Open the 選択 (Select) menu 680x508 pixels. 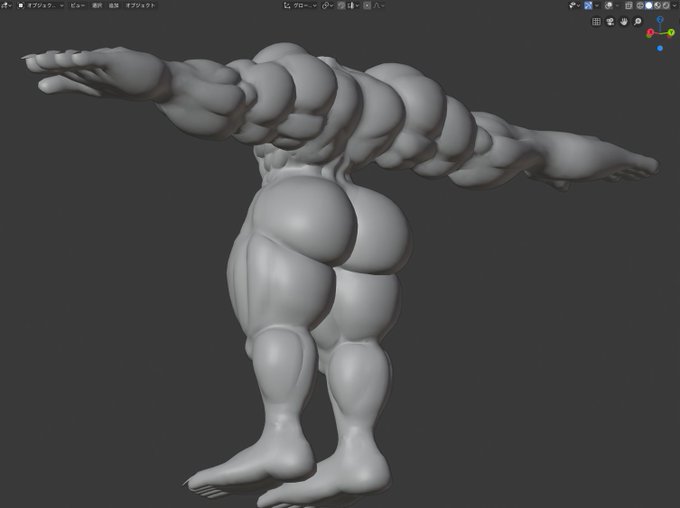pyautogui.click(x=97, y=5)
